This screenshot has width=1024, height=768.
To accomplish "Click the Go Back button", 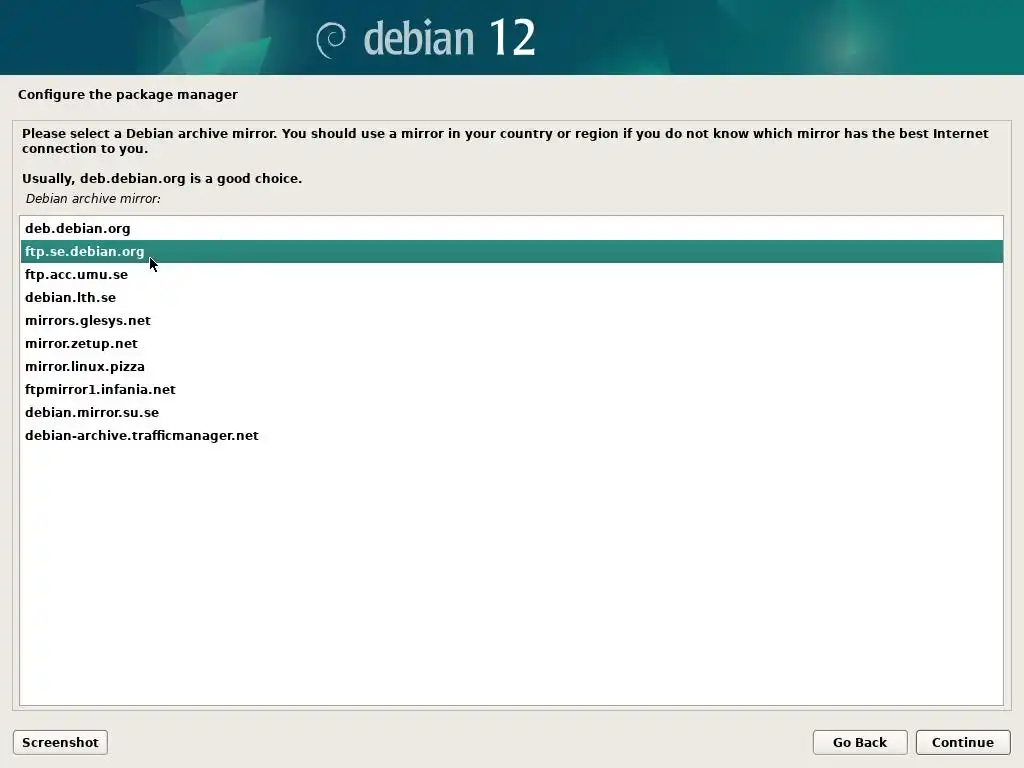I will click(859, 743).
